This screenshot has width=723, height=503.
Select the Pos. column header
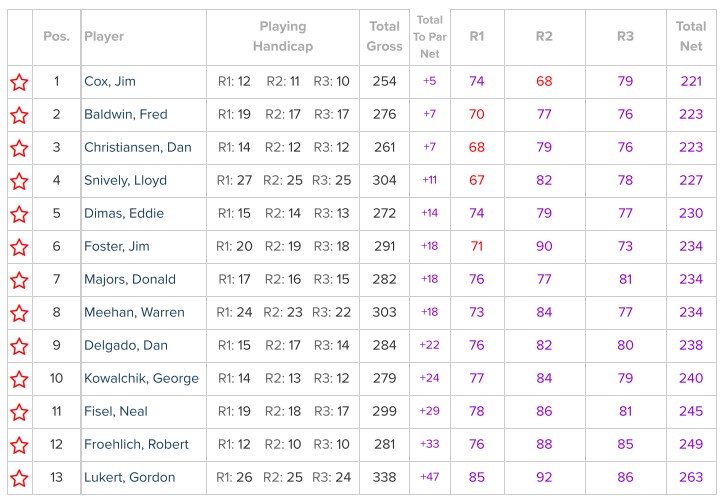56,36
